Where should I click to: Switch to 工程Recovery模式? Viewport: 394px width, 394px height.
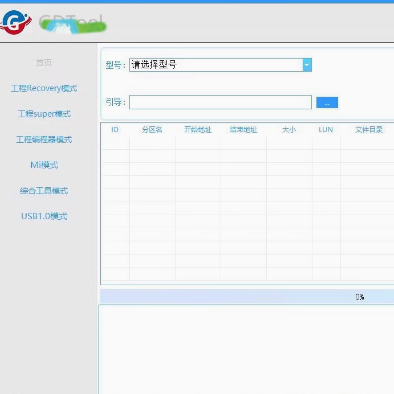click(44, 88)
